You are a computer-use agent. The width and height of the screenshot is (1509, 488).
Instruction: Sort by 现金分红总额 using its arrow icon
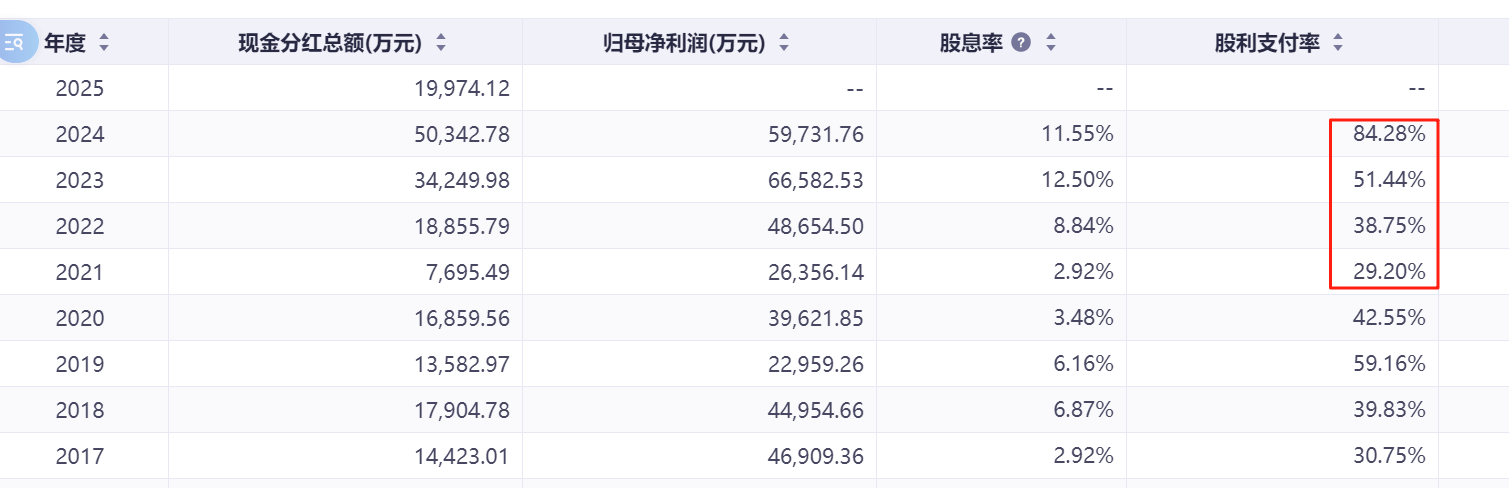(441, 43)
